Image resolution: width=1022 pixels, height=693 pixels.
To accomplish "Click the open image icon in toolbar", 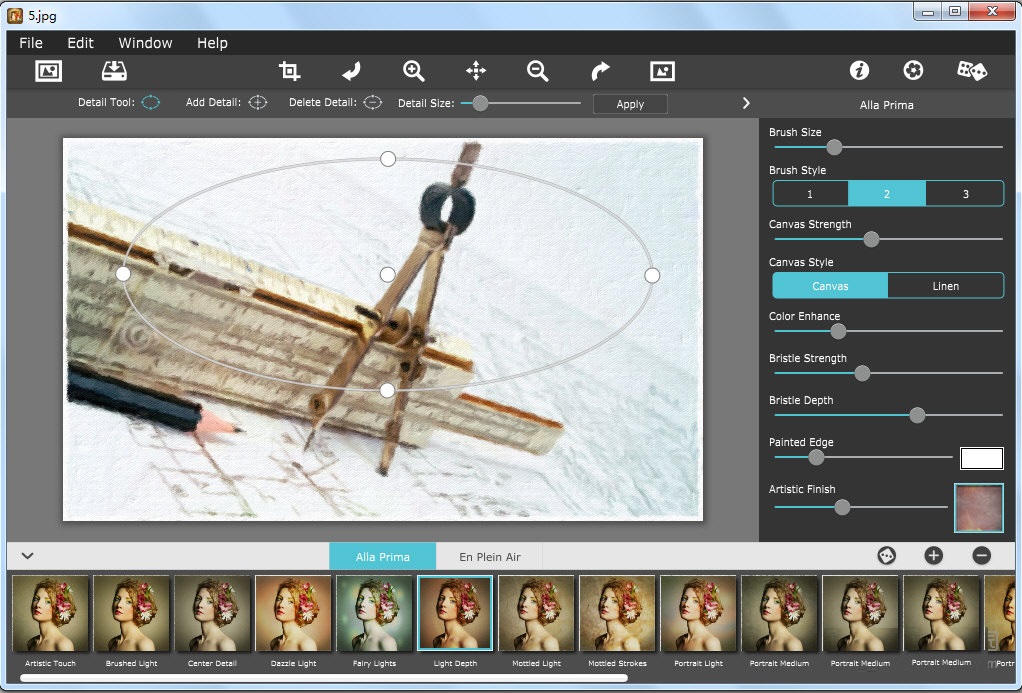I will pyautogui.click(x=48, y=71).
